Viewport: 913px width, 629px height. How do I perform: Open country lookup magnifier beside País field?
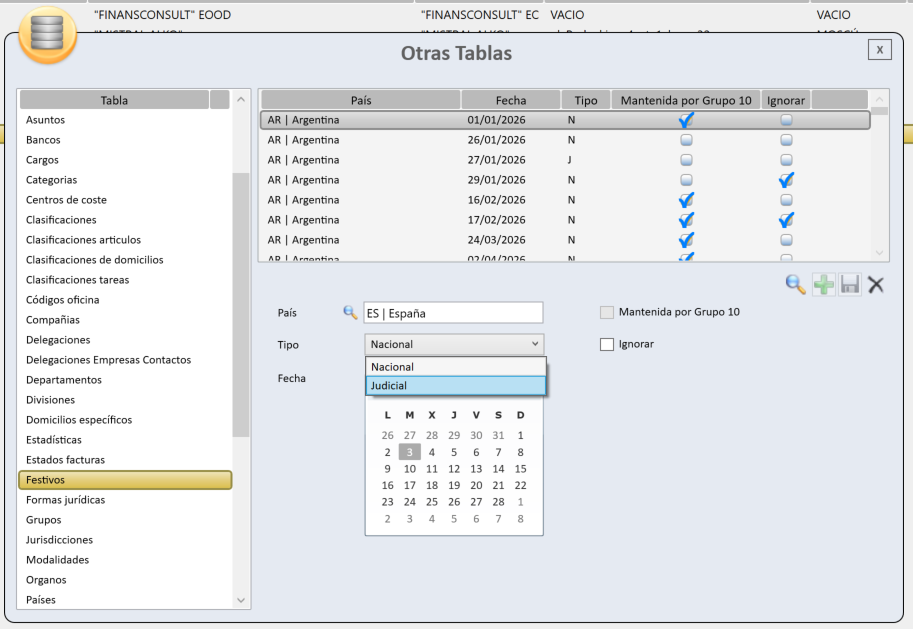[350, 313]
